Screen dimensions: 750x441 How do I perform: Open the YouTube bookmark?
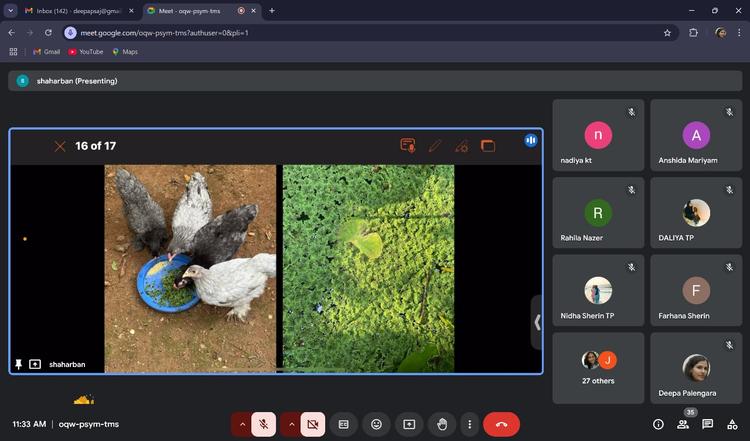[86, 51]
